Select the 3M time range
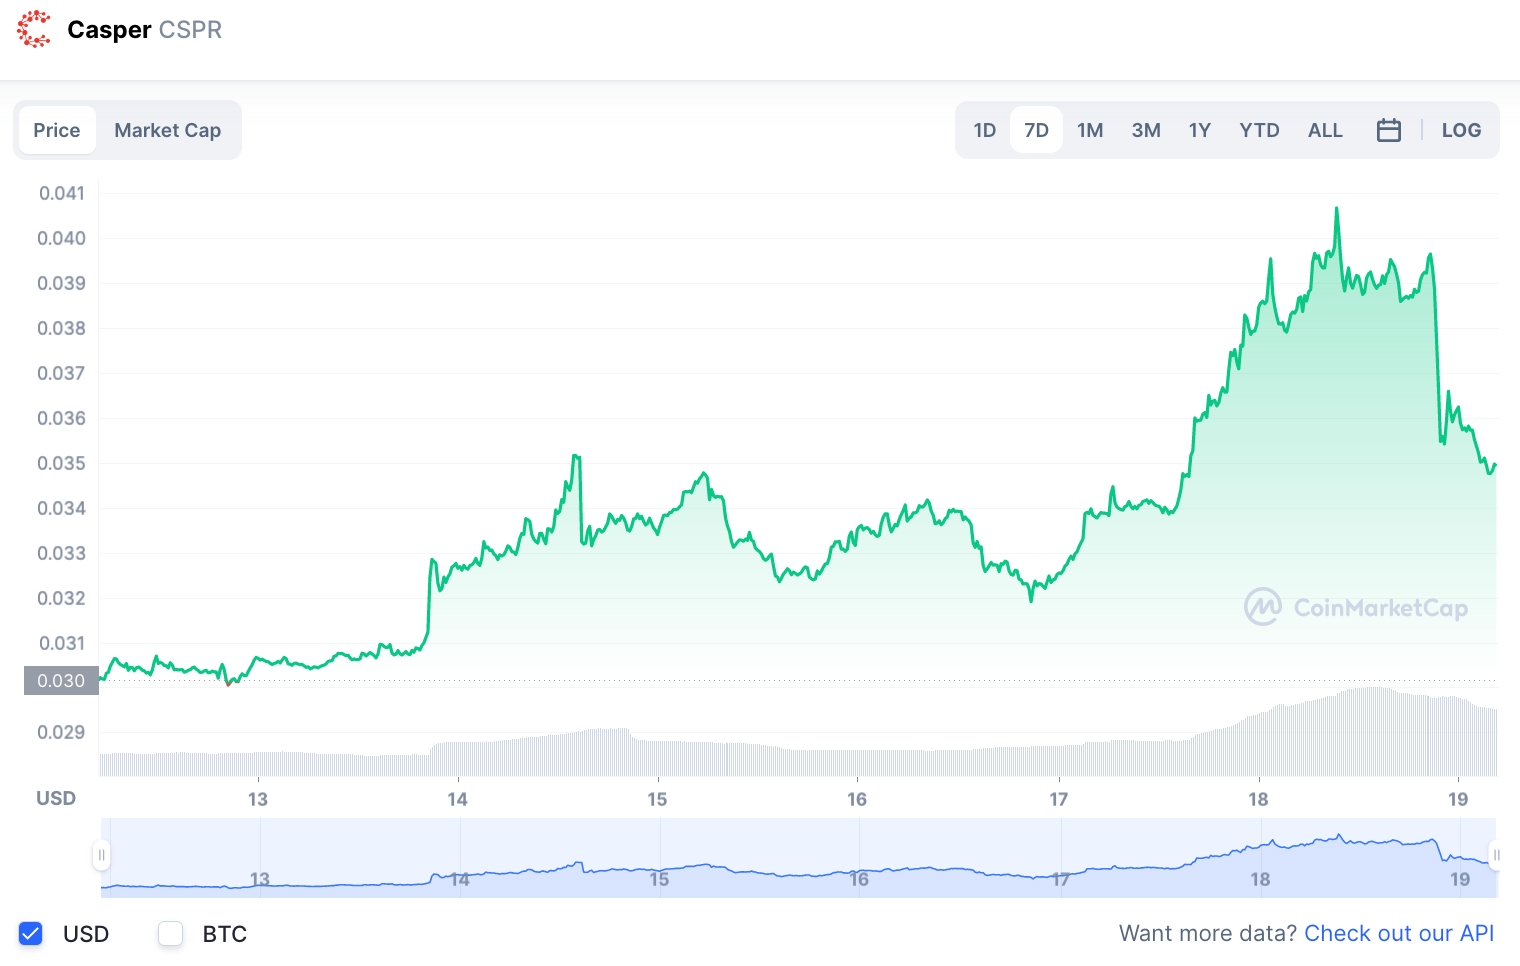1520x966 pixels. pyautogui.click(x=1146, y=130)
